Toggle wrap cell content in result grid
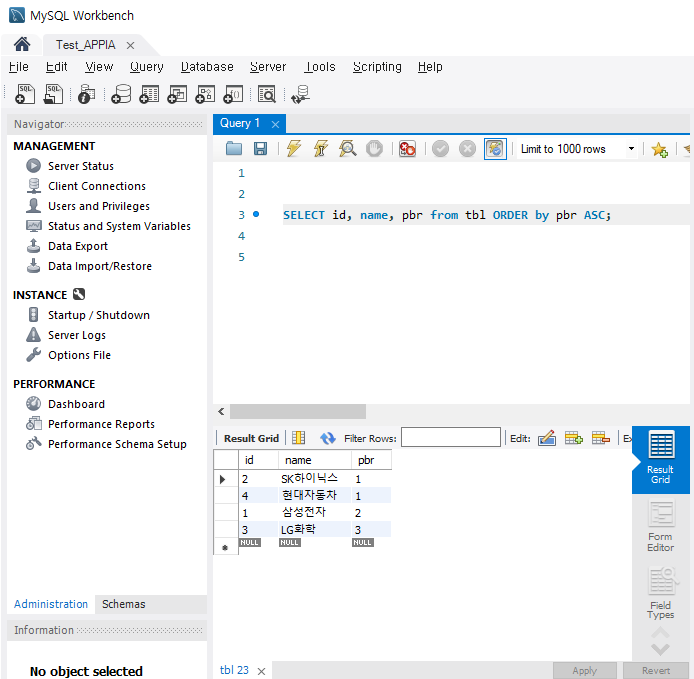This screenshot has width=694, height=679. click(299, 438)
